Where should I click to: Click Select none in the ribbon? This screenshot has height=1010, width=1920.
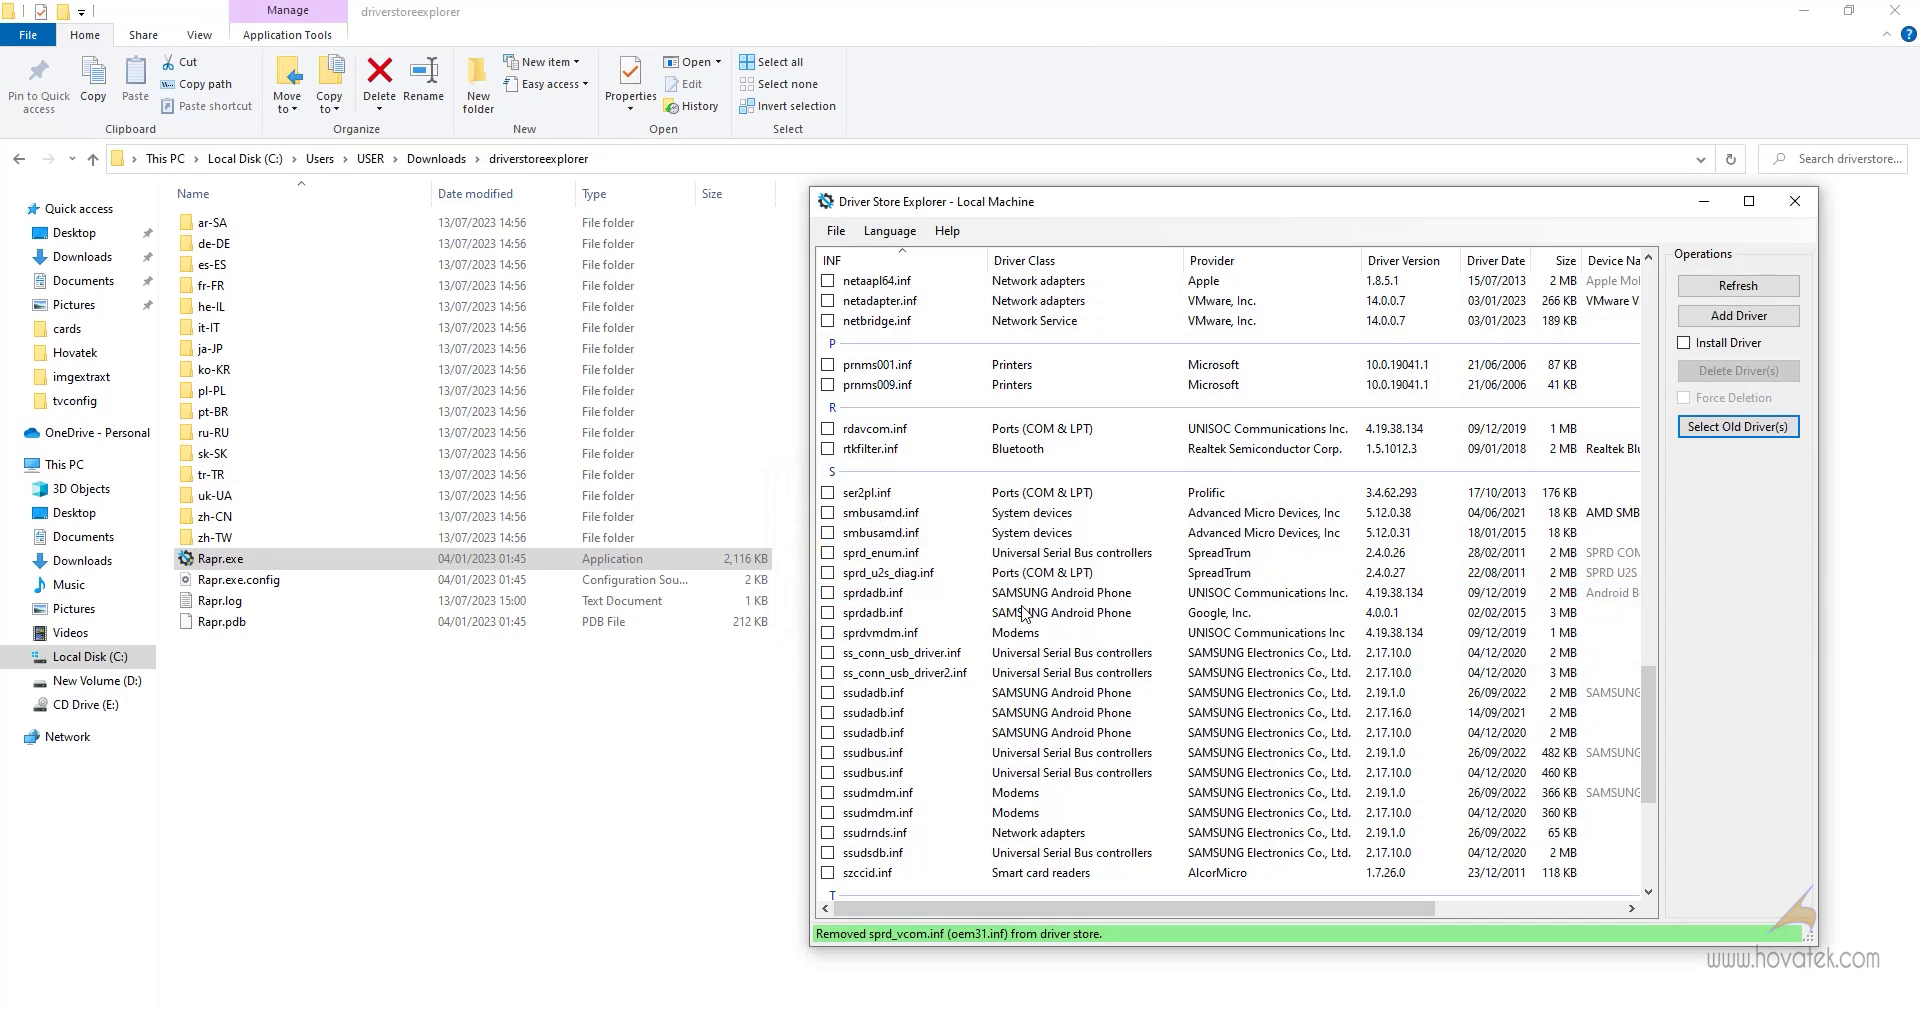779,84
